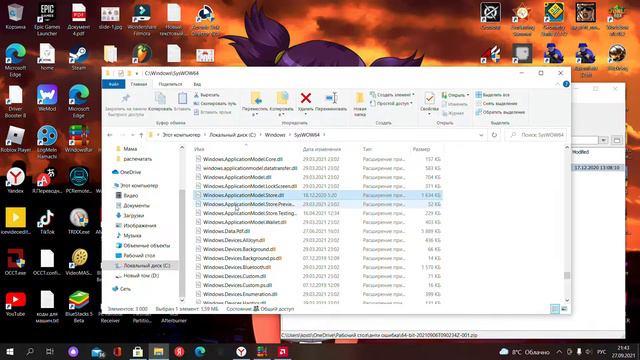Select OneDrive in navigation pane

[x=127, y=172]
